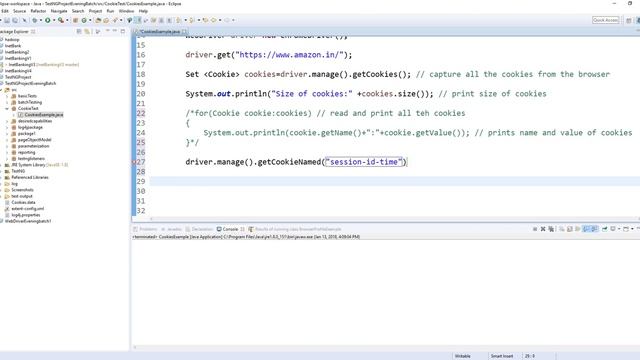Click the Open Perspective icon
Image resolution: width=640 pixels, height=360 pixels.
point(629,20)
